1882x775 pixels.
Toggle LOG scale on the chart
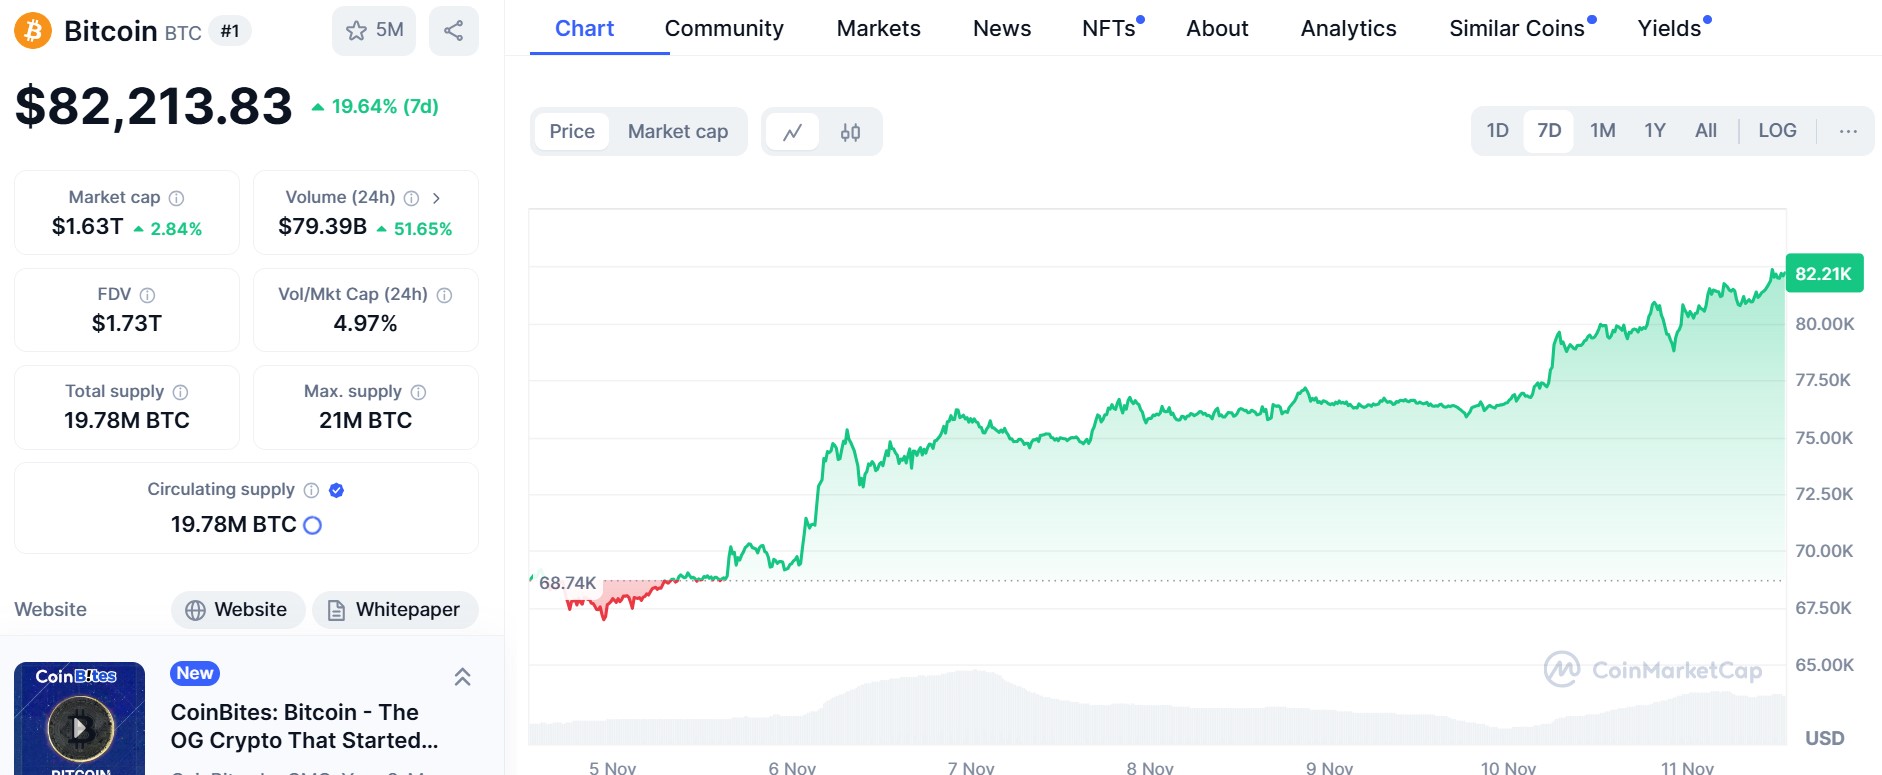[1777, 131]
